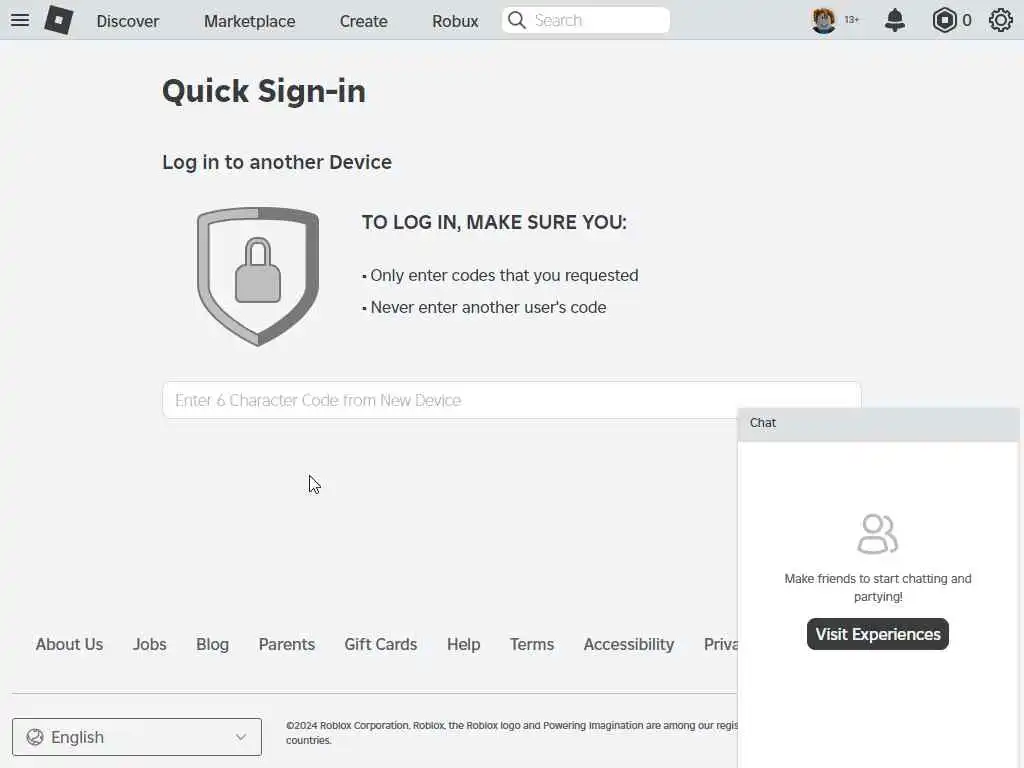
Task: Click the Quick Sign-in heading
Action: 264,91
